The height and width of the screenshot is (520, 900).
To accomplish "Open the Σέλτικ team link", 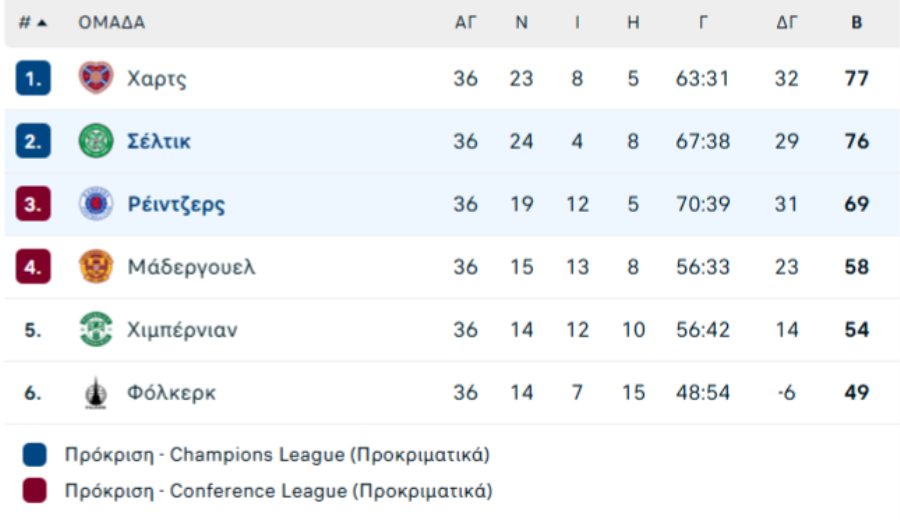I will point(159,141).
